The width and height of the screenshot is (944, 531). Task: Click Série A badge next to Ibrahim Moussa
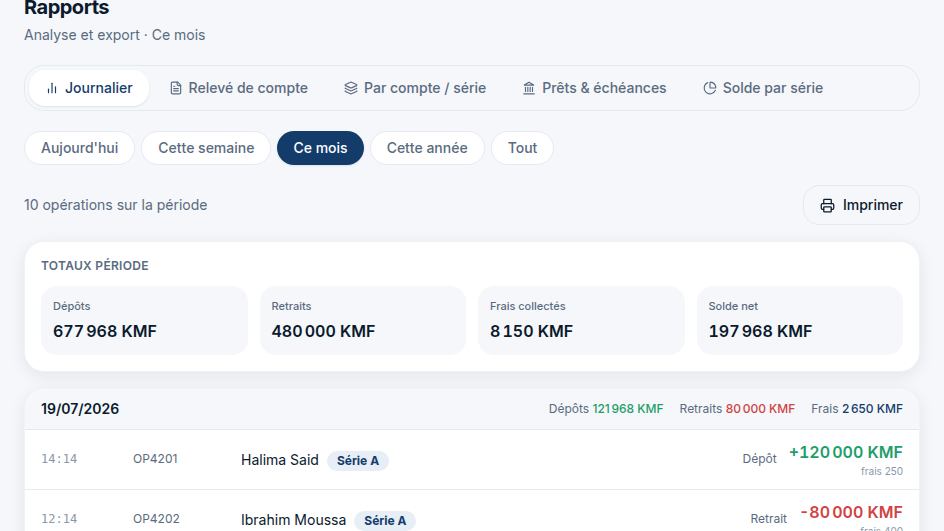pyautogui.click(x=385, y=521)
